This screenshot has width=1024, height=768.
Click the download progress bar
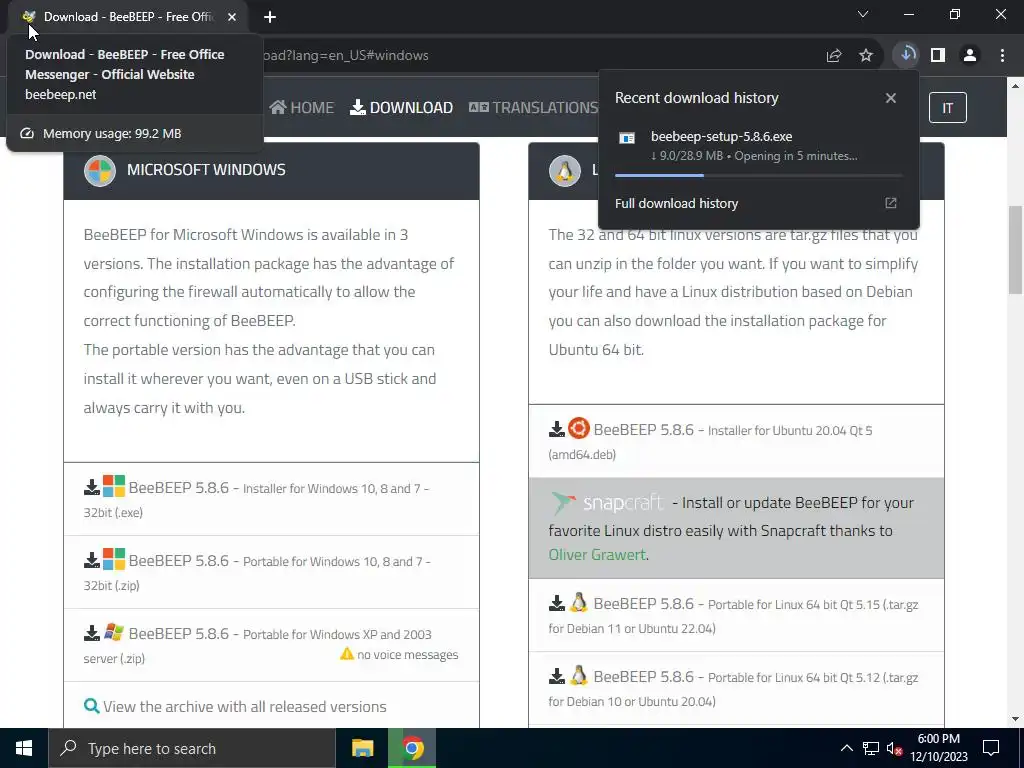tap(758, 175)
